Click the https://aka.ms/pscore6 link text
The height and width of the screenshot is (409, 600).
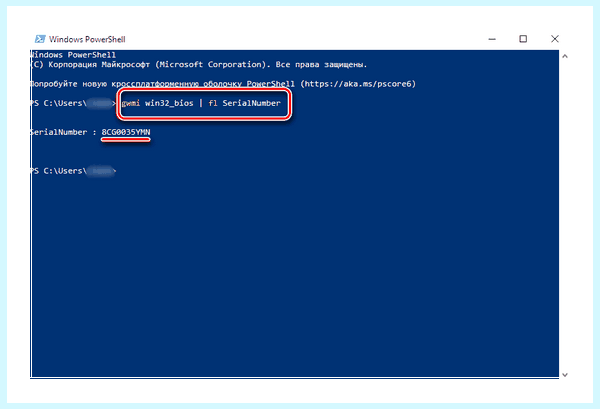pyautogui.click(x=358, y=84)
